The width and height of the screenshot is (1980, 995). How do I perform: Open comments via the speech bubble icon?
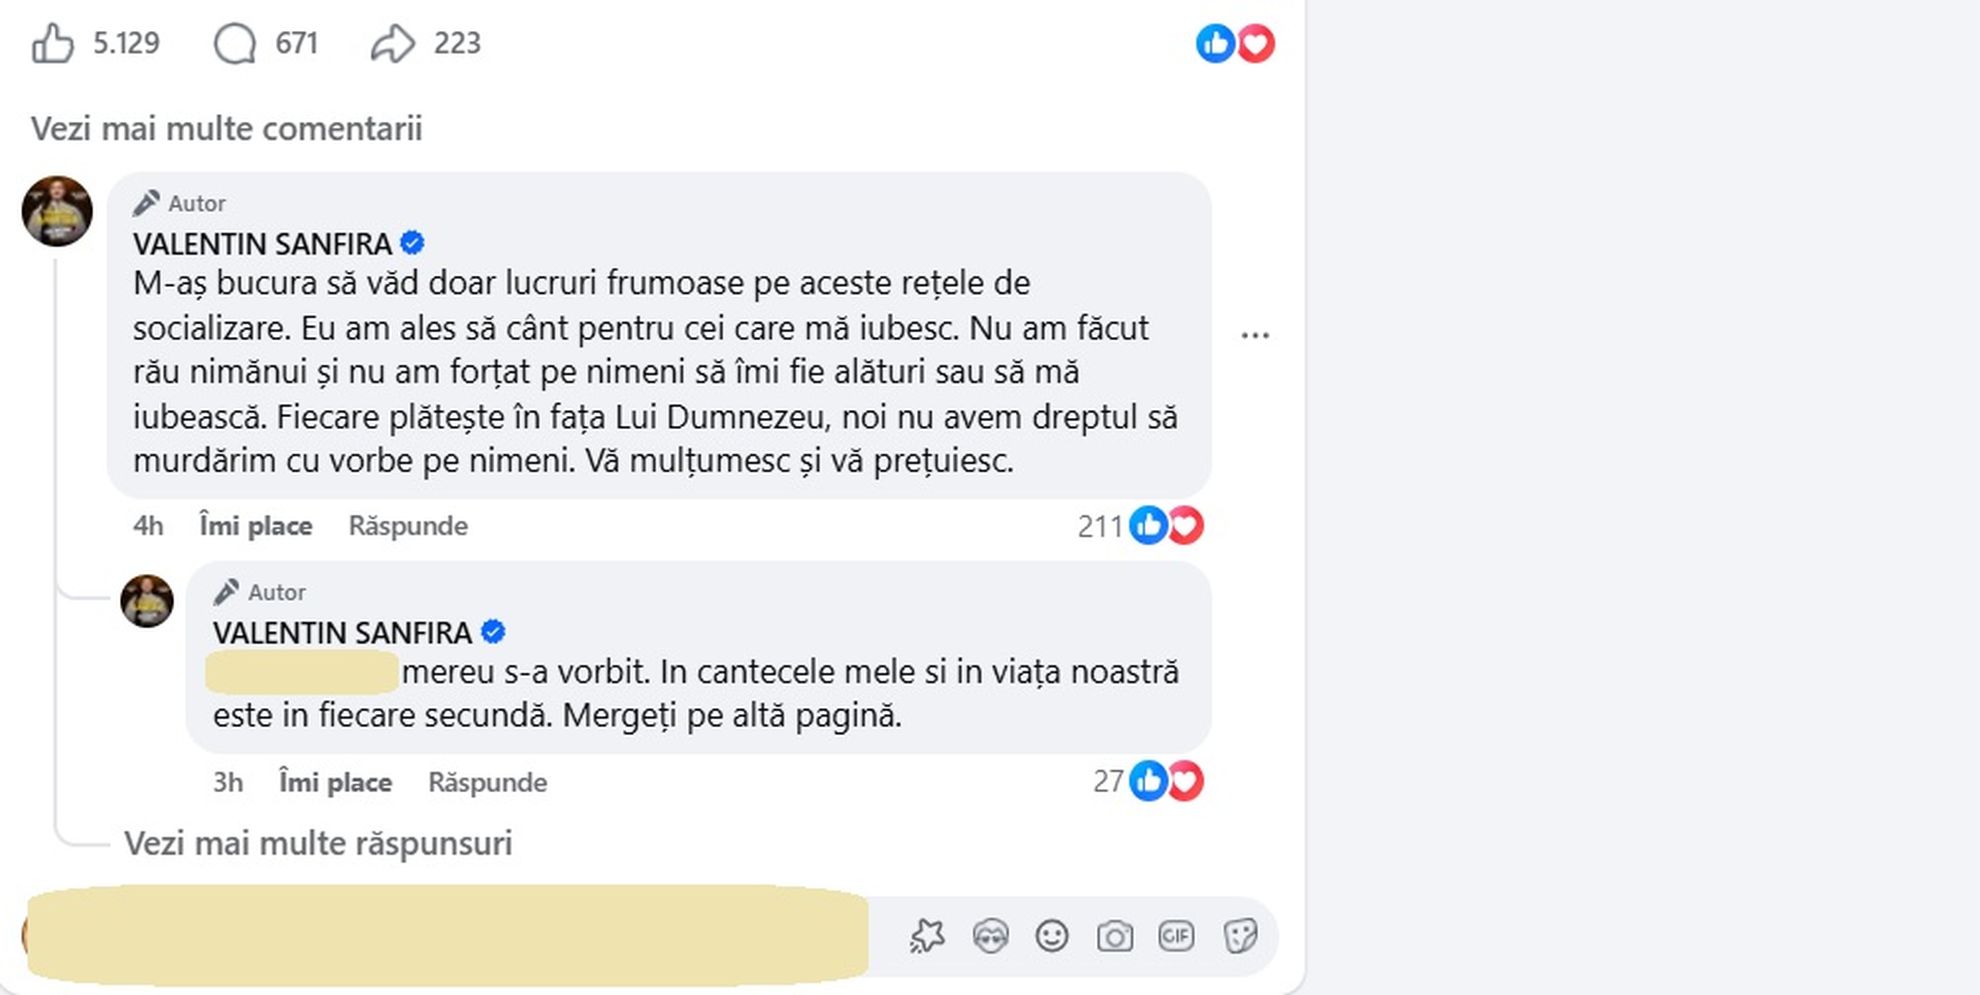(235, 44)
